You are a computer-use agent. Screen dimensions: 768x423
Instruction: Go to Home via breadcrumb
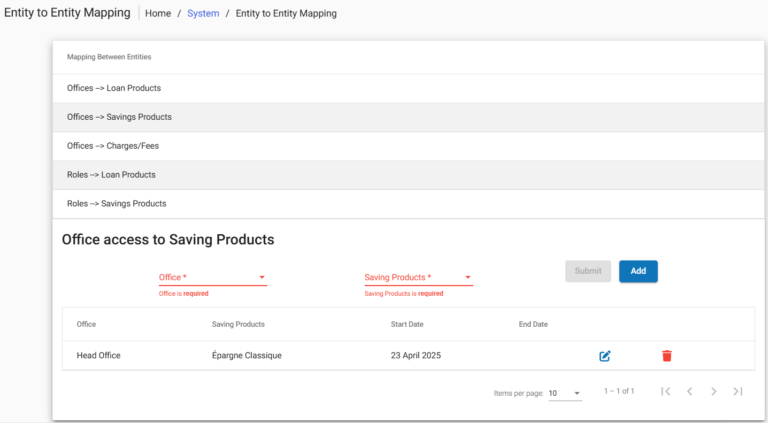(158, 14)
